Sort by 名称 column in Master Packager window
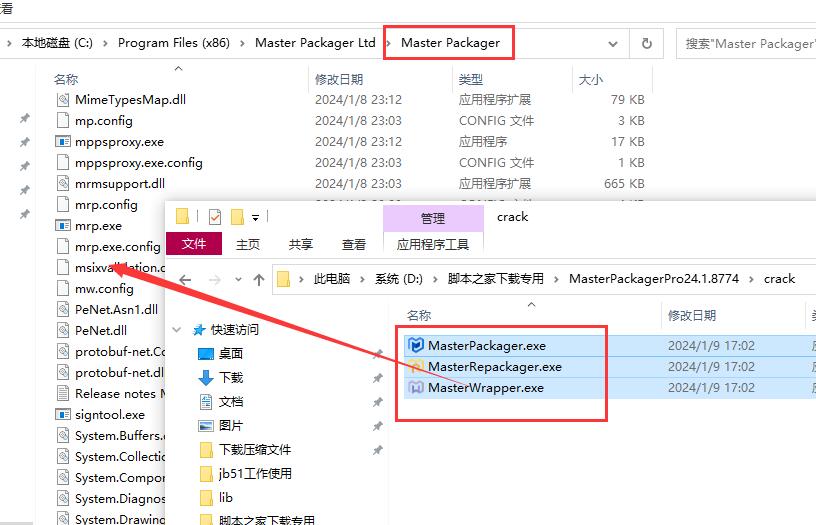816x525 pixels. tap(66, 80)
